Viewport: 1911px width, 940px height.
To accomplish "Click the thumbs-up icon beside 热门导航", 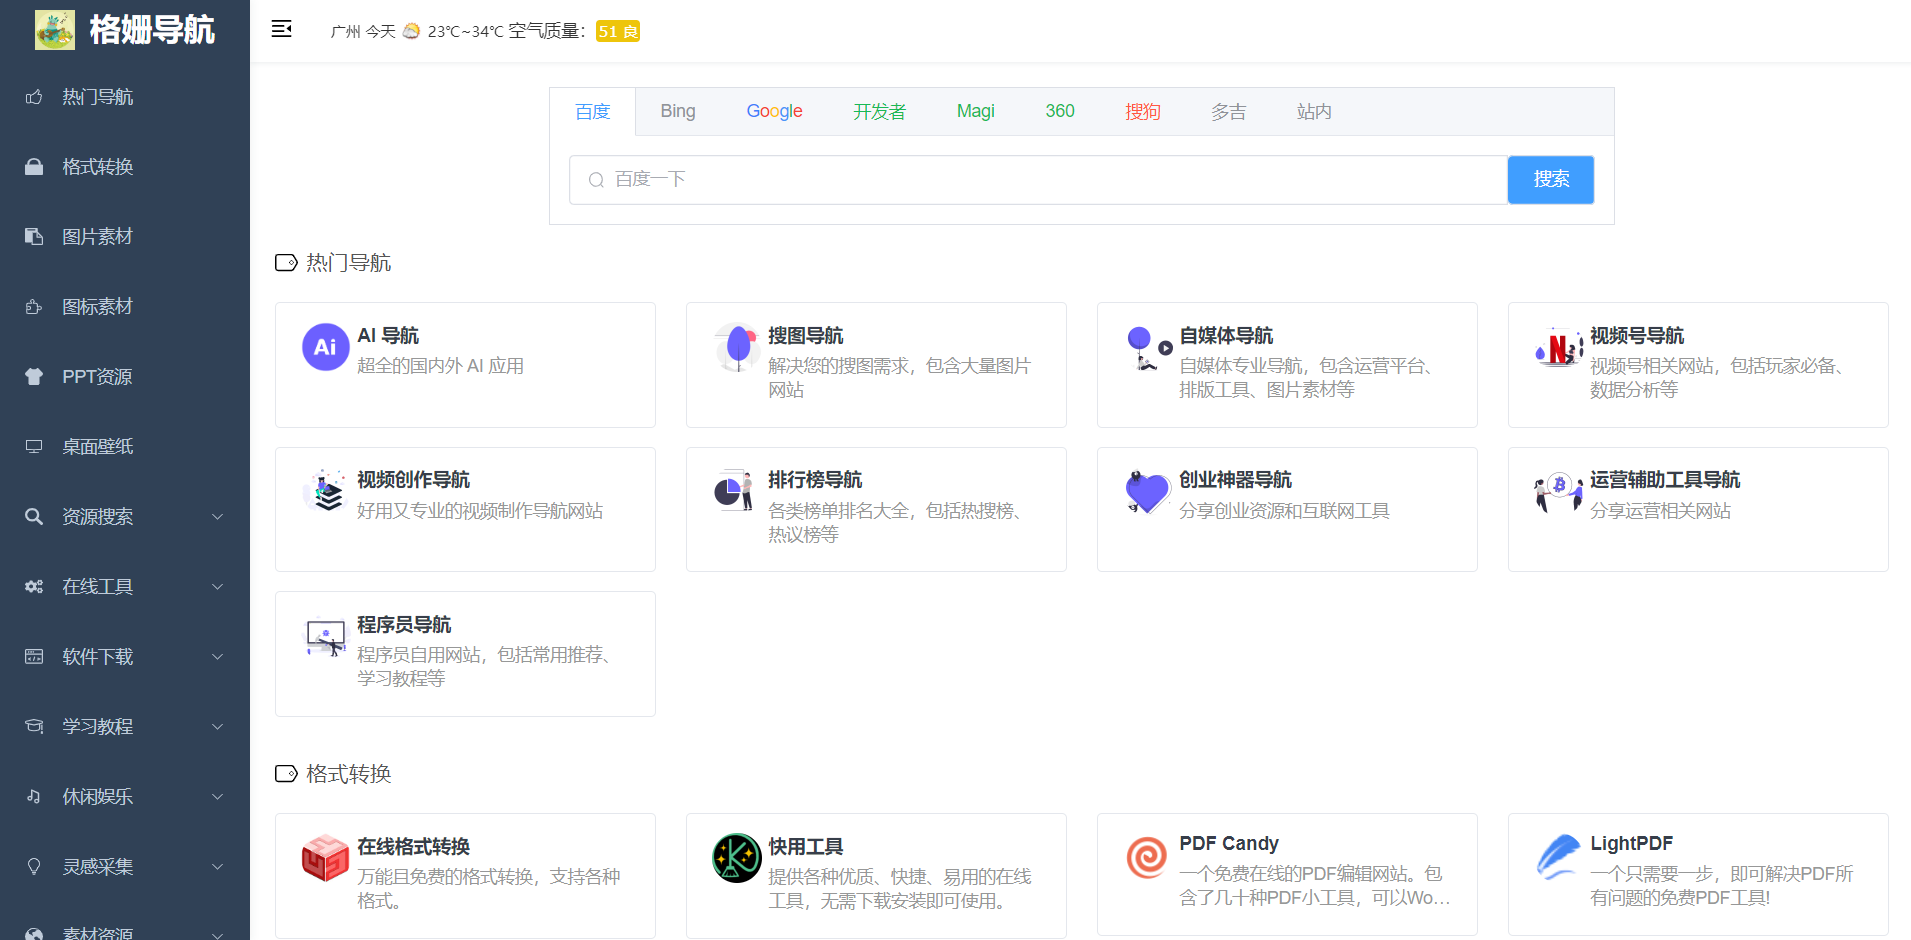I will [34, 97].
